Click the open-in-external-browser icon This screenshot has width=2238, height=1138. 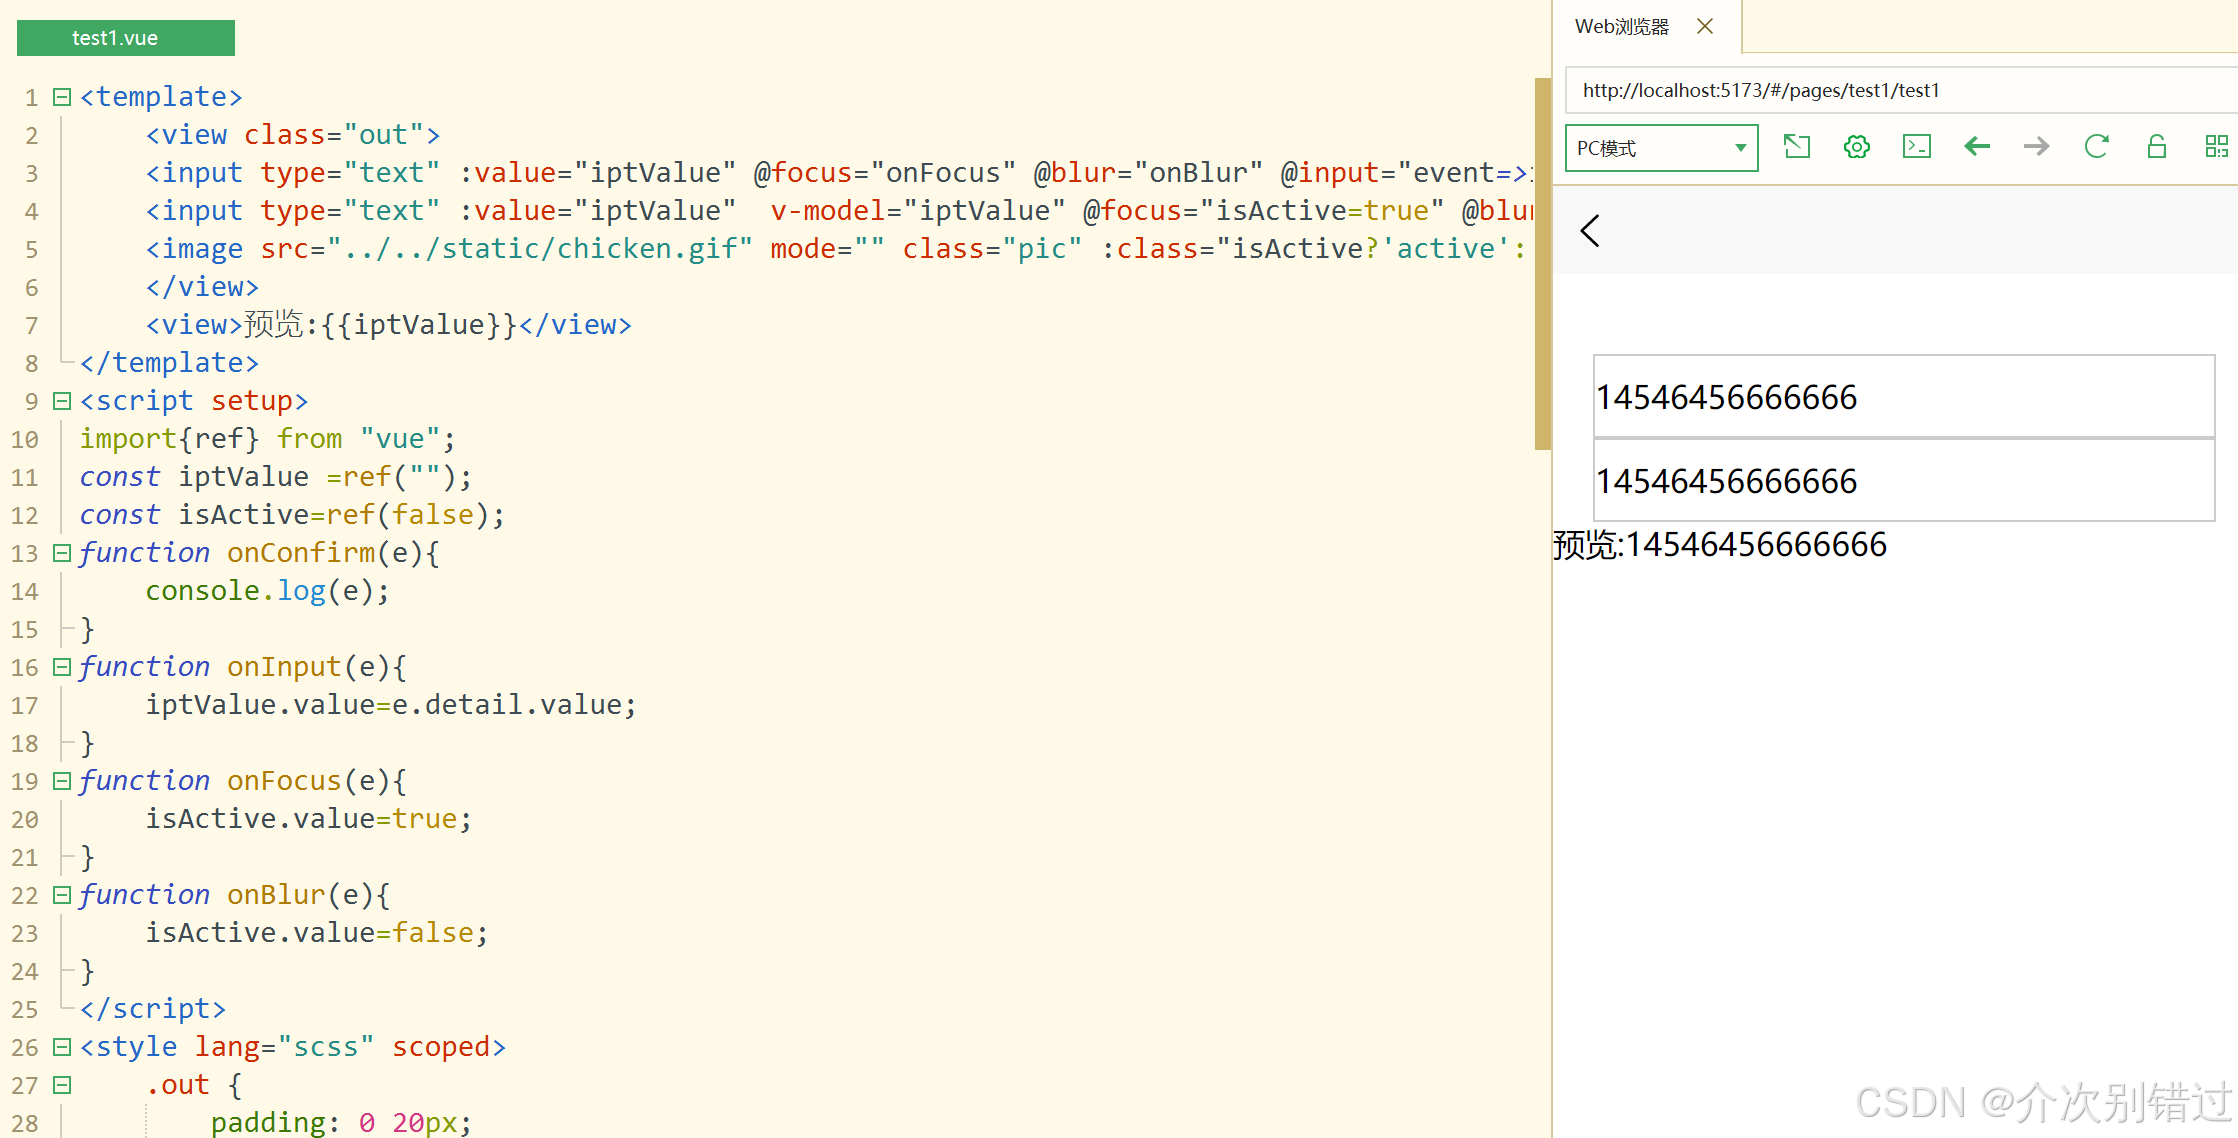[1796, 147]
